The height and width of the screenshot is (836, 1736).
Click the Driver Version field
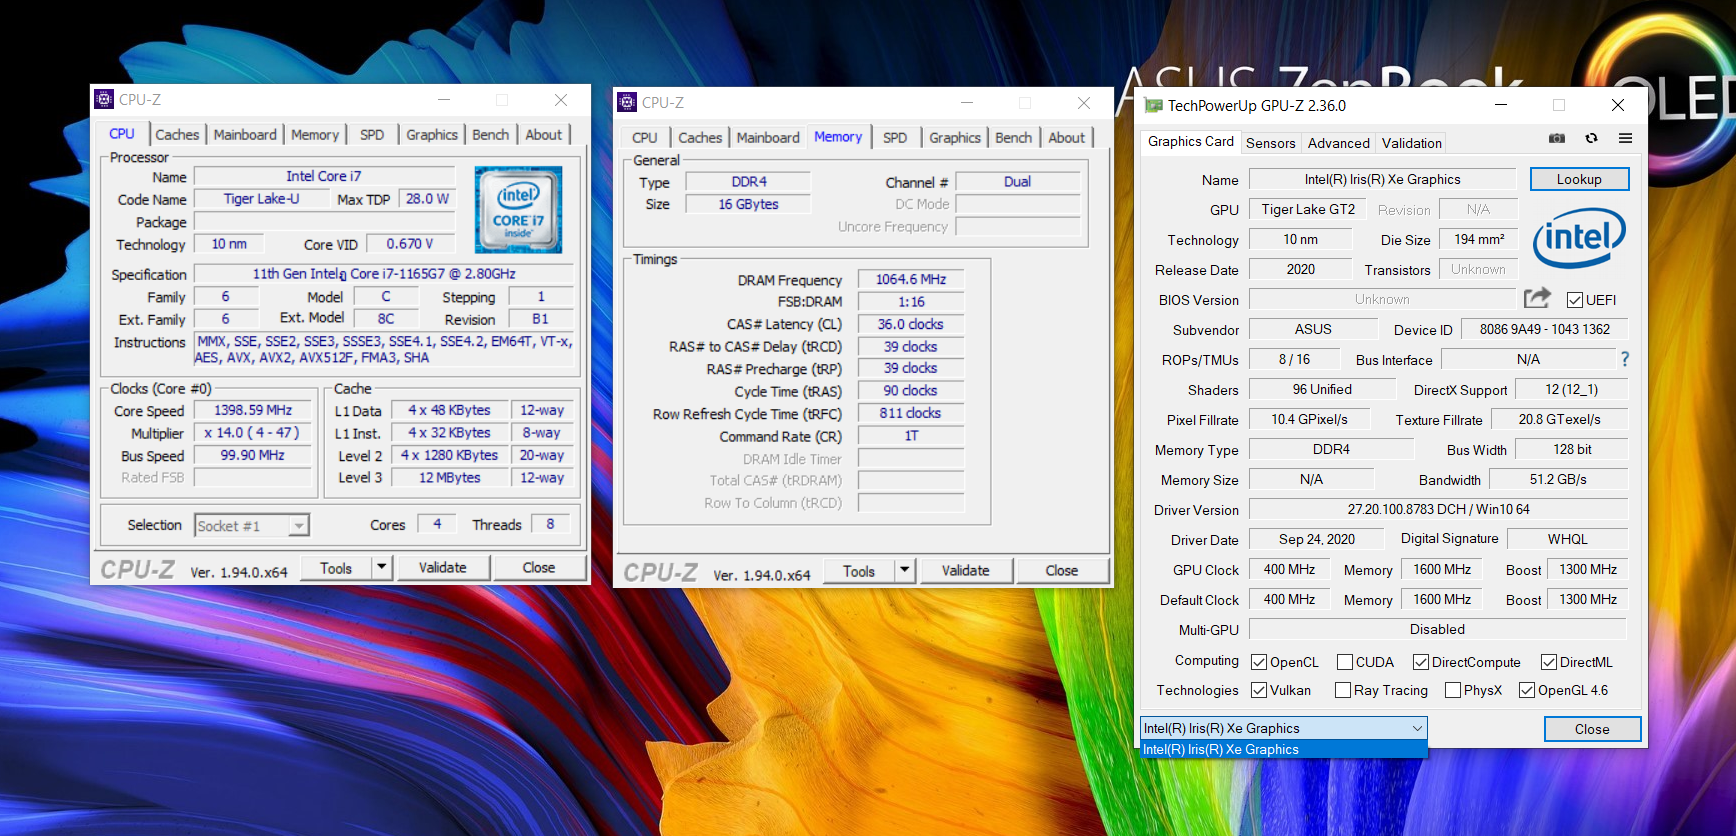1438,509
